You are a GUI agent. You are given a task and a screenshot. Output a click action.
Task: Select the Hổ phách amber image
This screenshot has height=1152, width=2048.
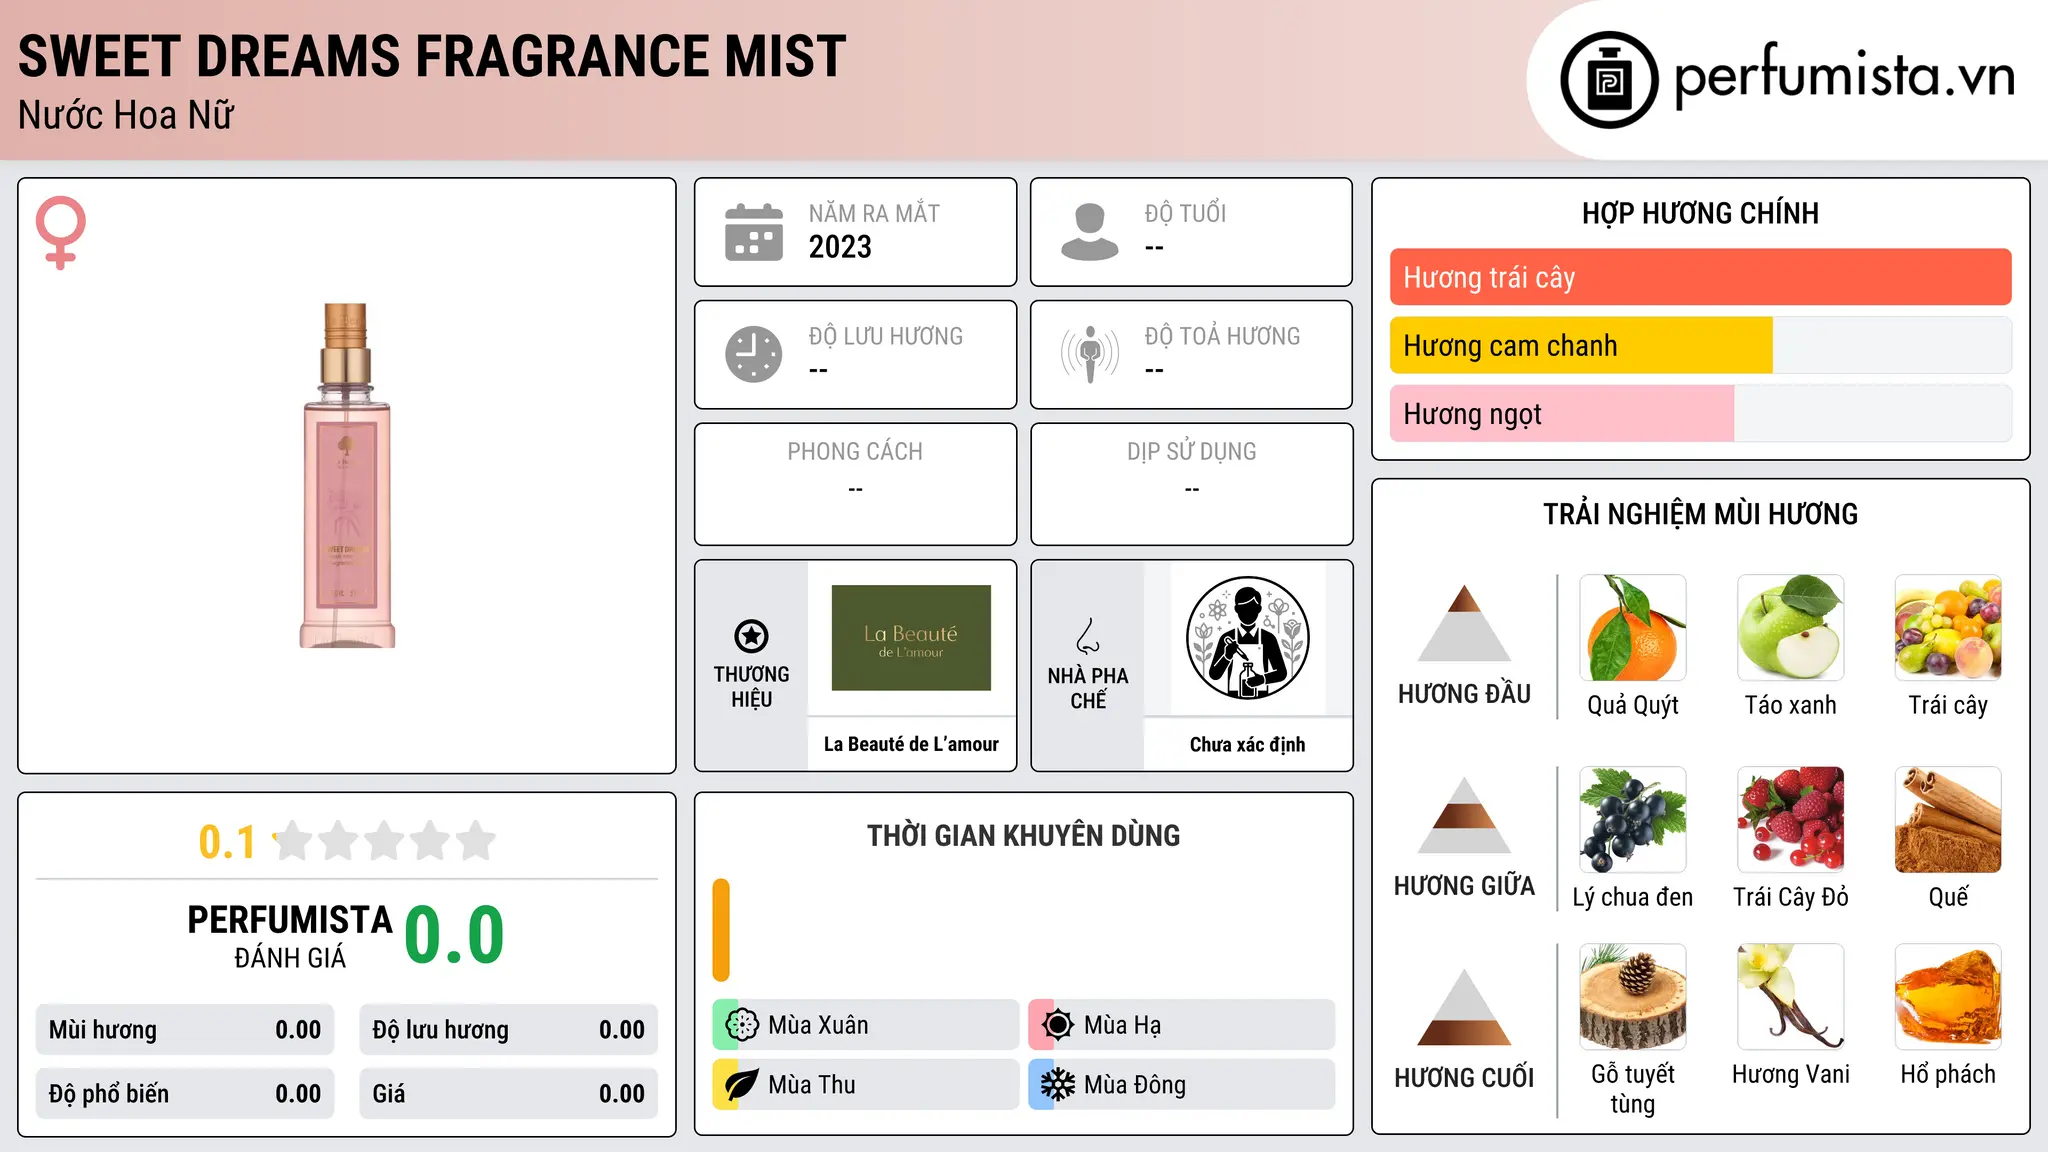[x=1948, y=997]
